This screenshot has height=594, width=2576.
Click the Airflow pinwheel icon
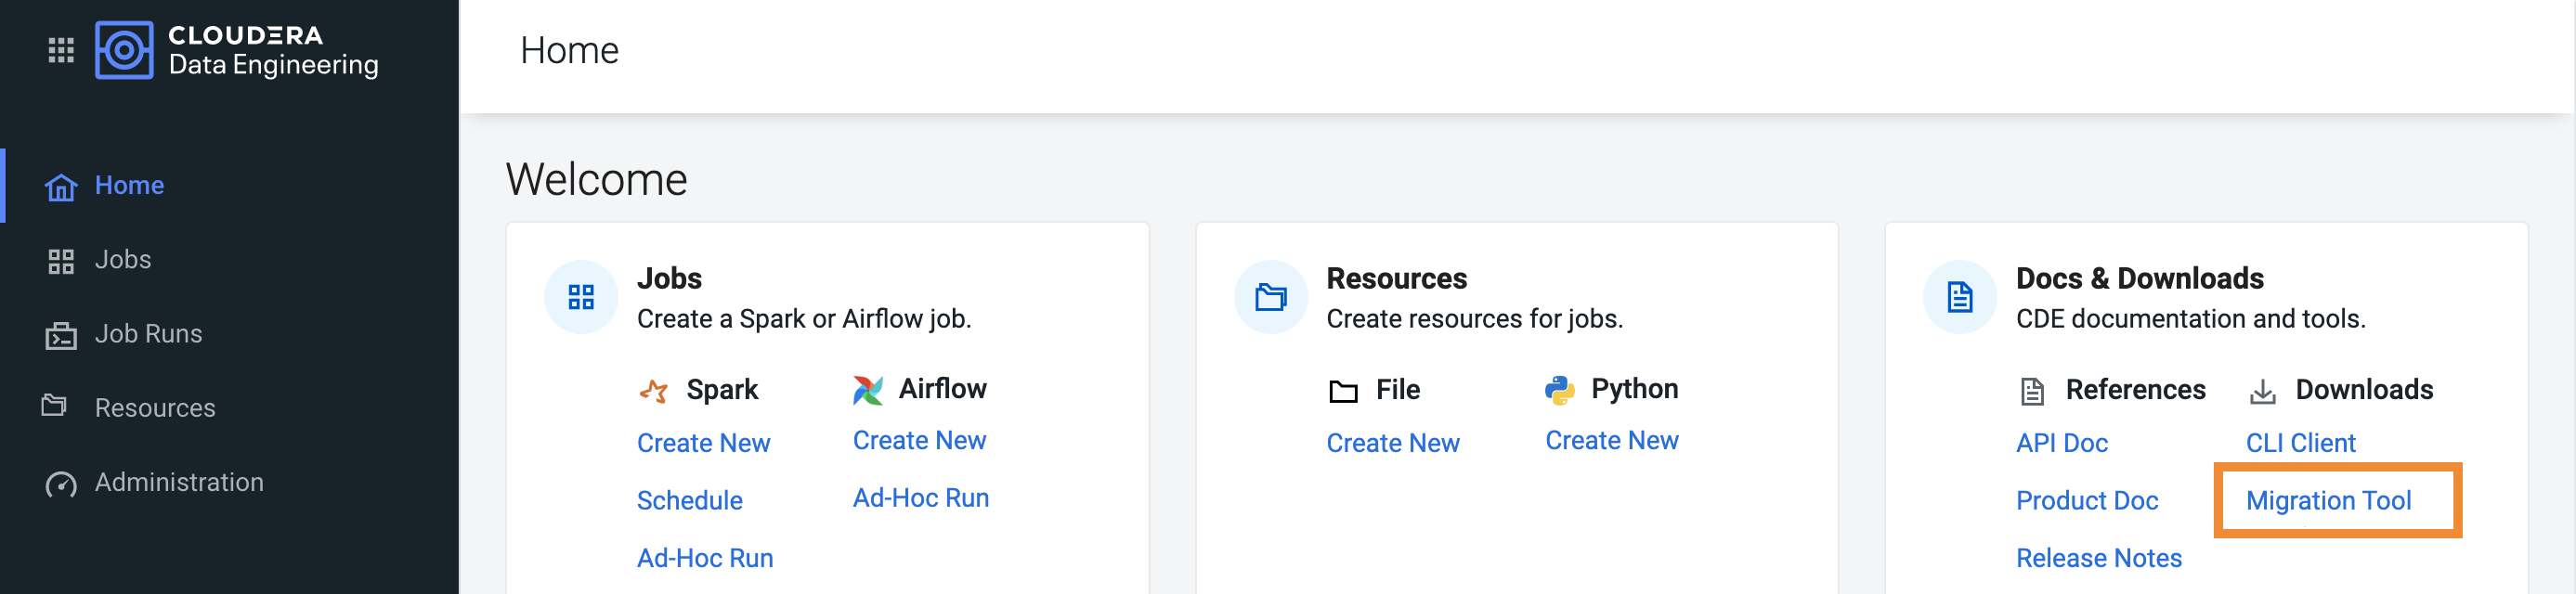click(x=868, y=389)
